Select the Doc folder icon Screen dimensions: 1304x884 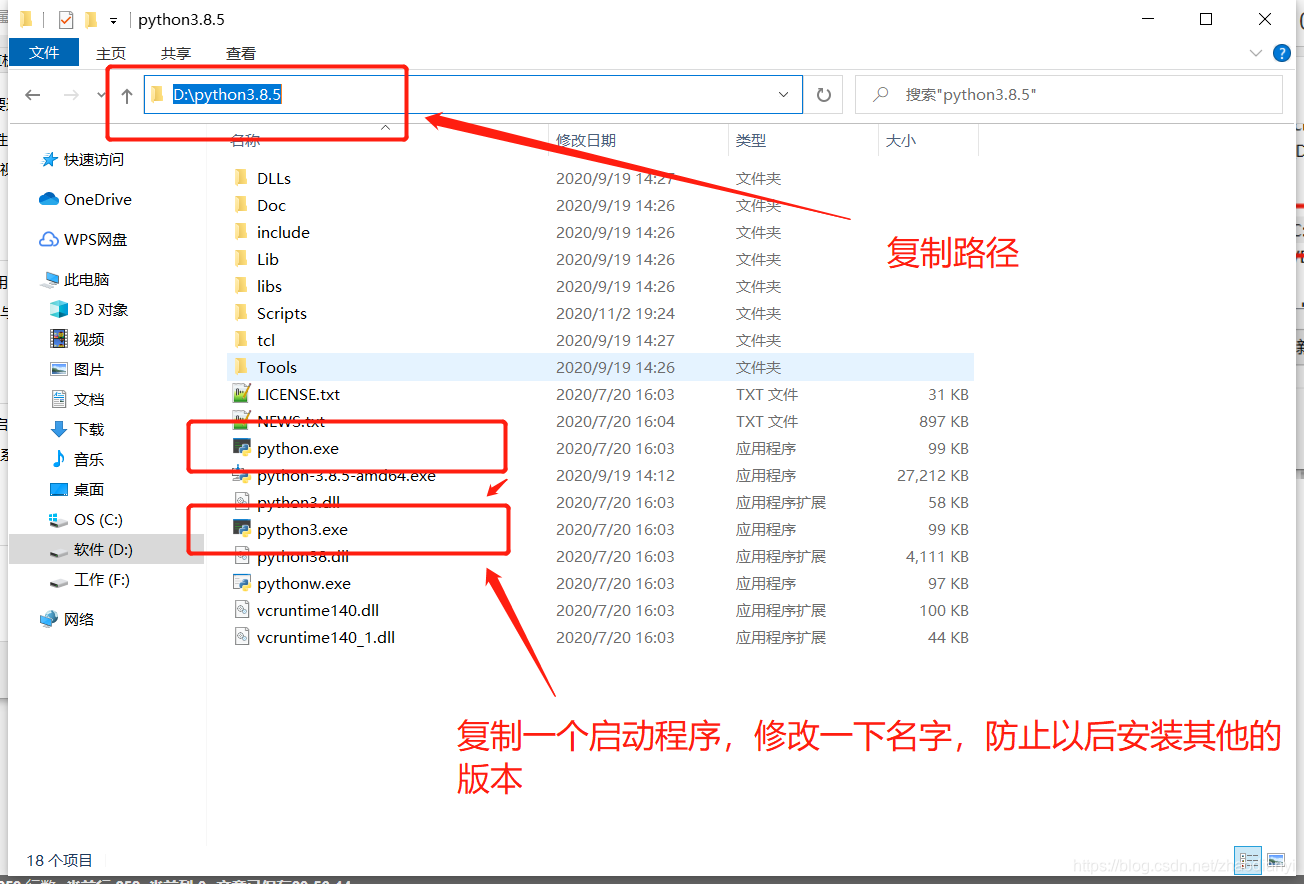coord(241,205)
